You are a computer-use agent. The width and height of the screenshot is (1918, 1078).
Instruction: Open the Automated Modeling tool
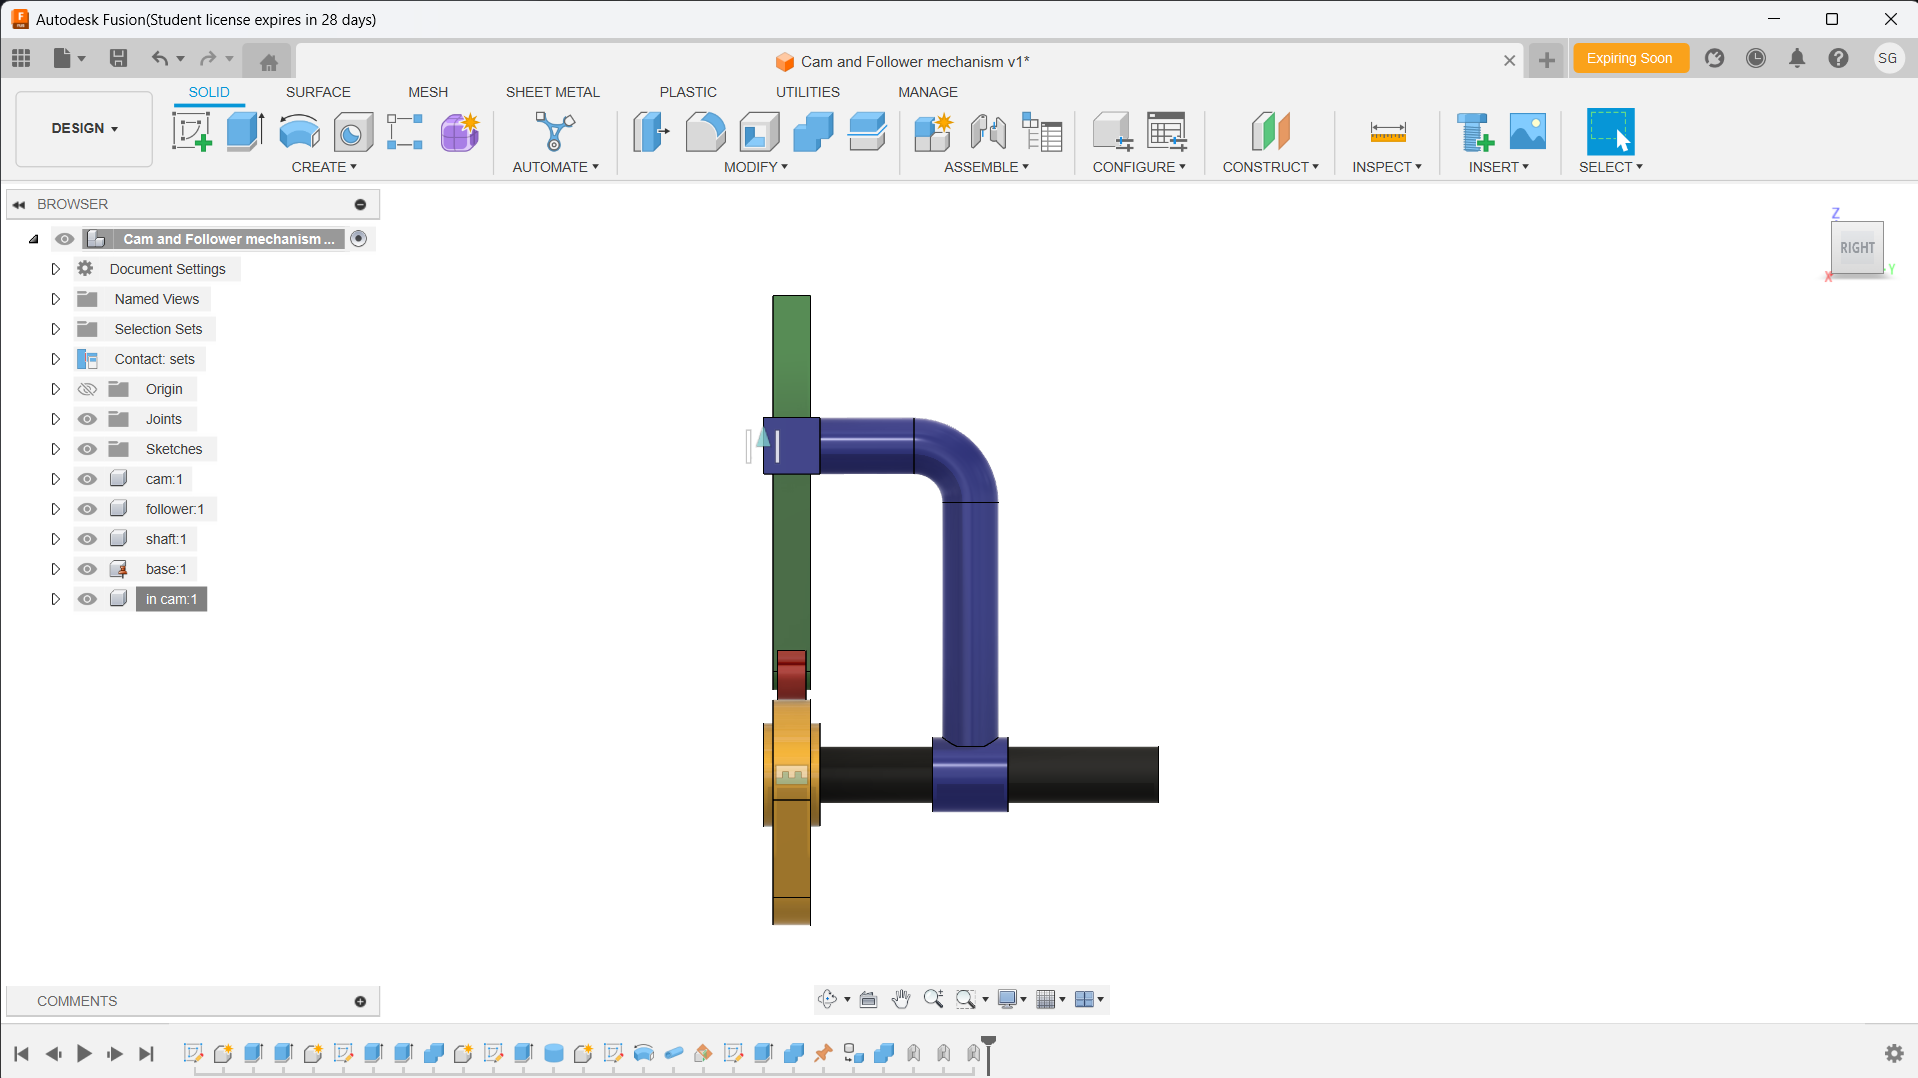point(555,132)
